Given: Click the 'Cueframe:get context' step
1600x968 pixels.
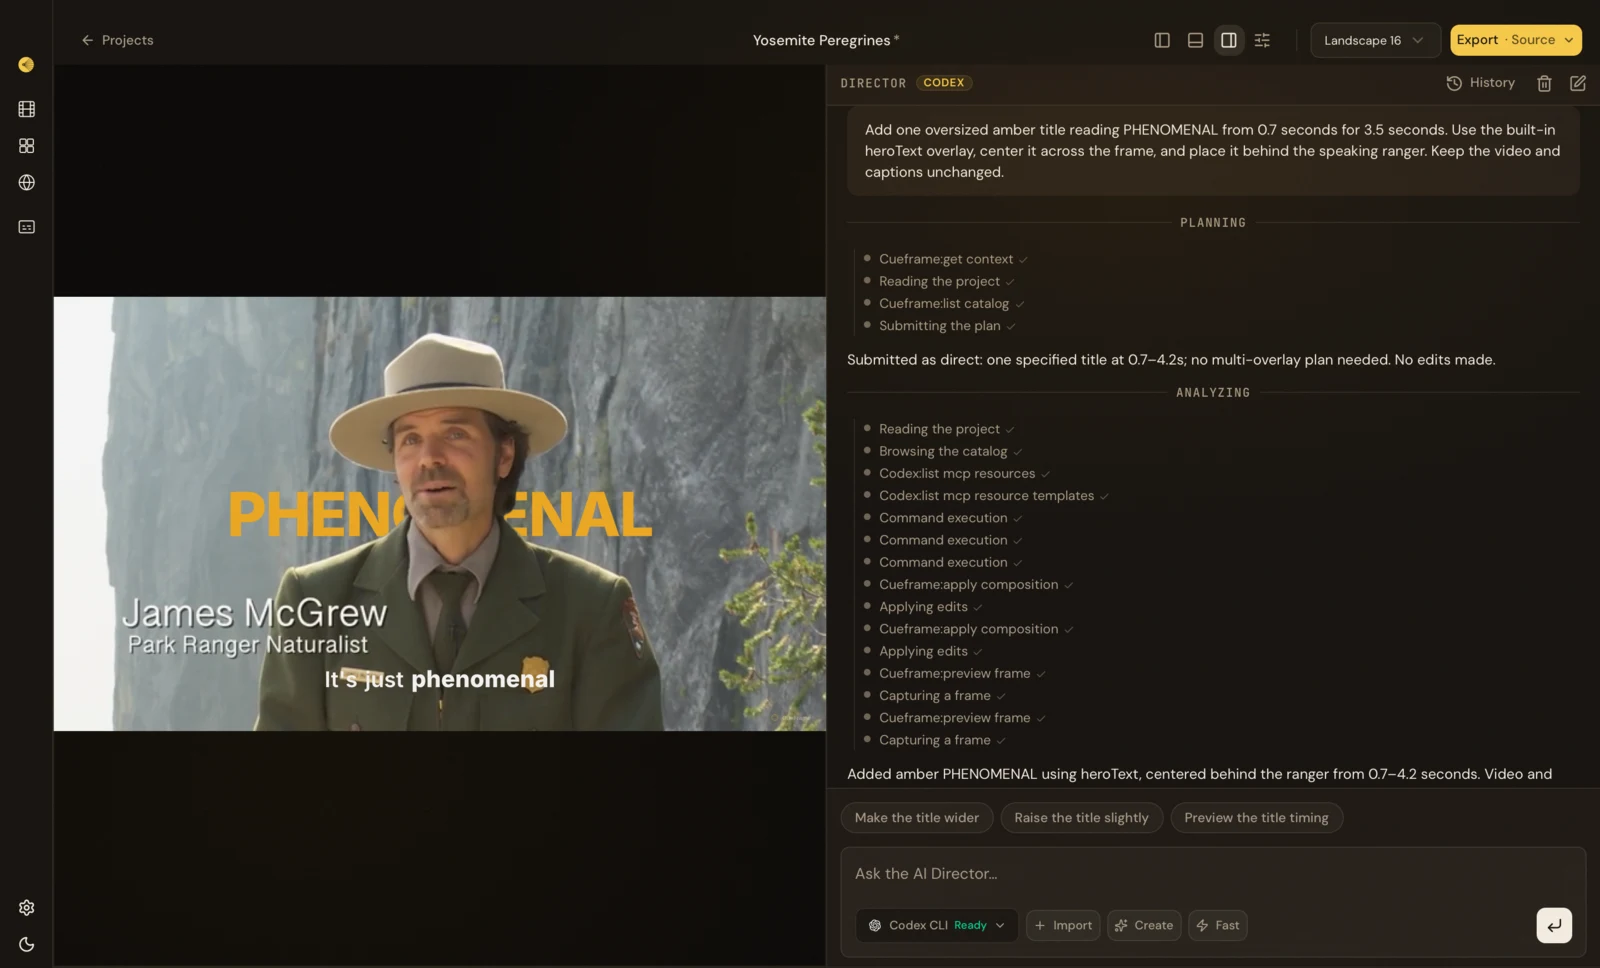Looking at the screenshot, I should (x=946, y=259).
